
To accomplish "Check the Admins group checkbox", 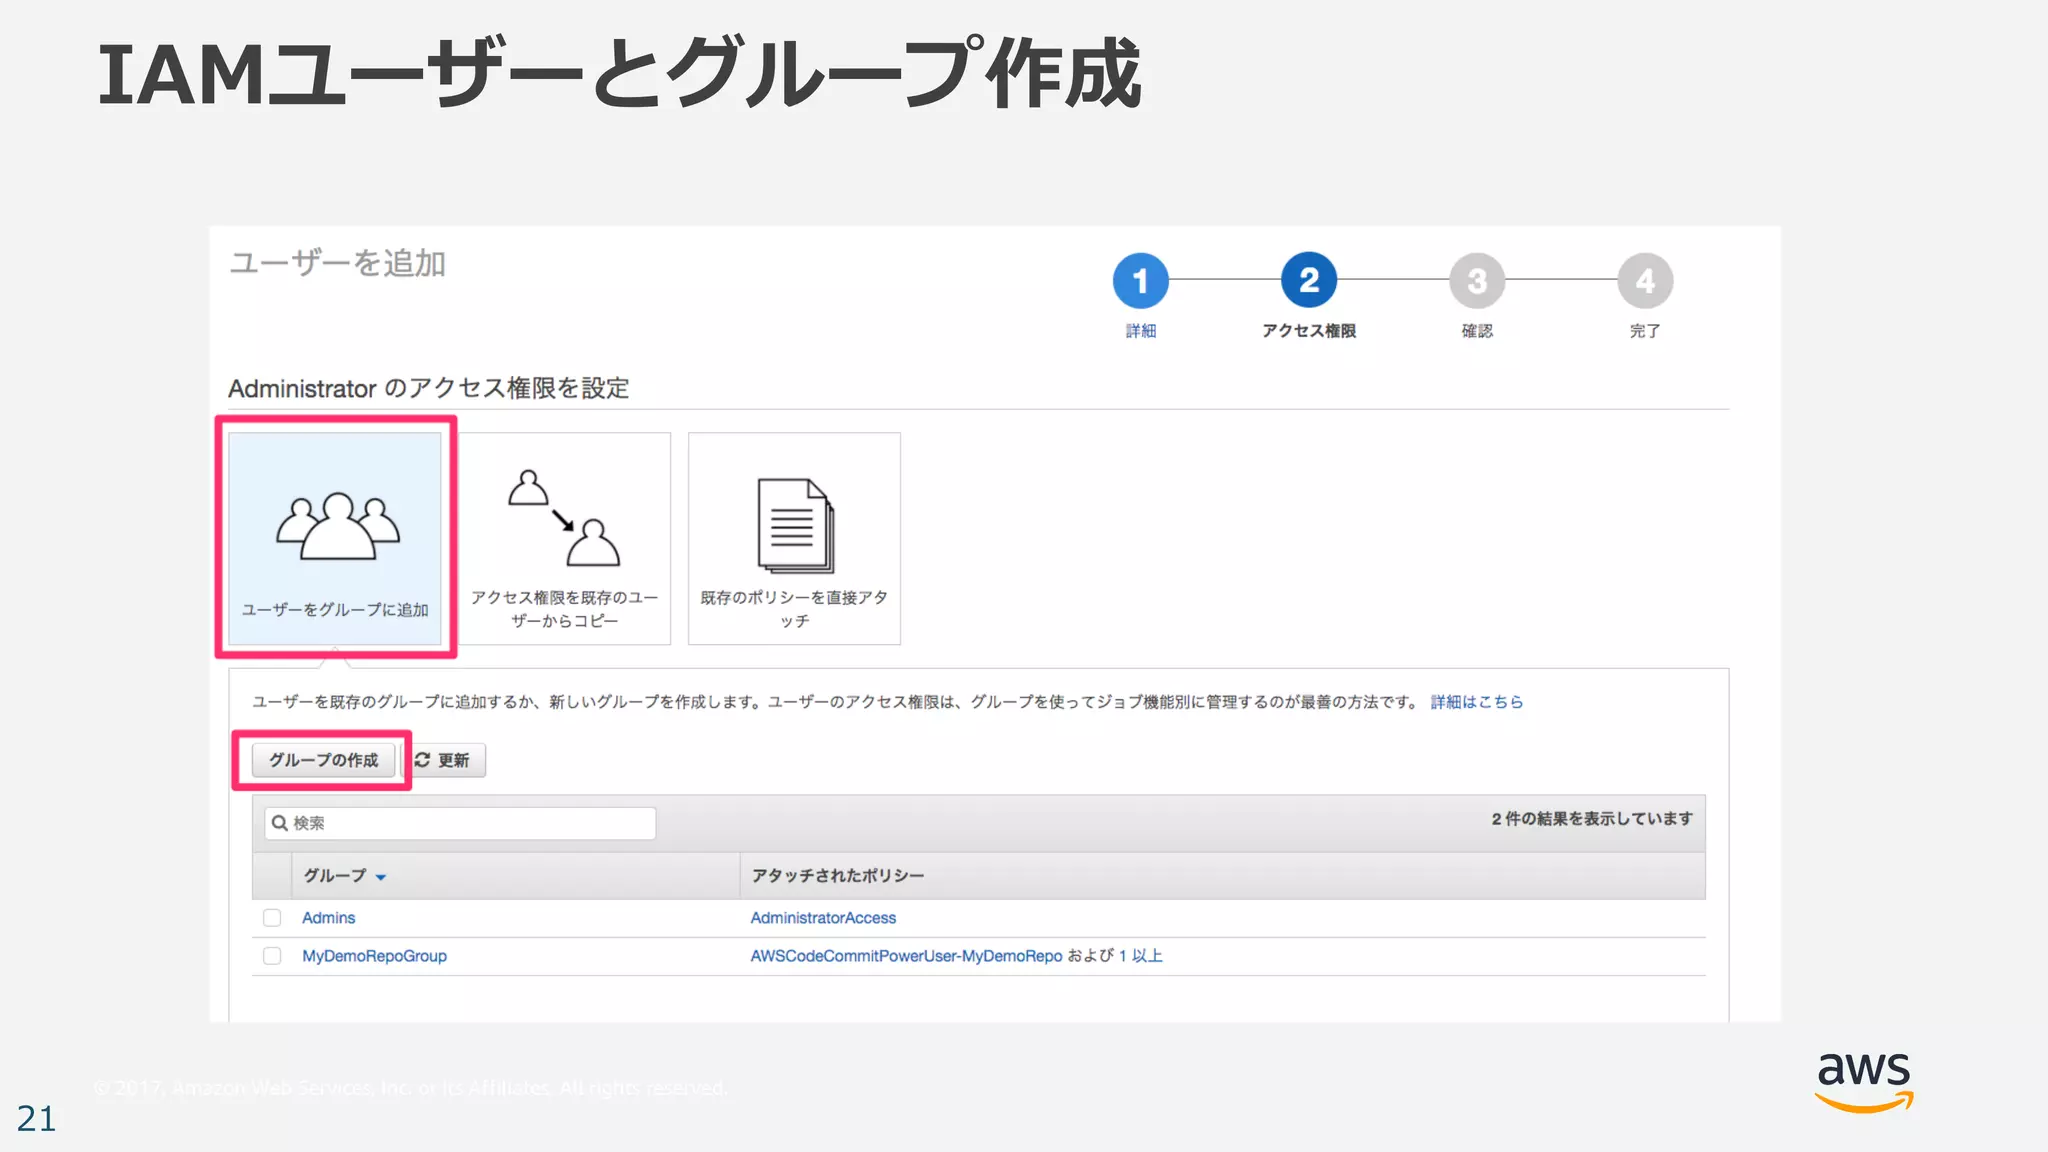I will pyautogui.click(x=272, y=918).
